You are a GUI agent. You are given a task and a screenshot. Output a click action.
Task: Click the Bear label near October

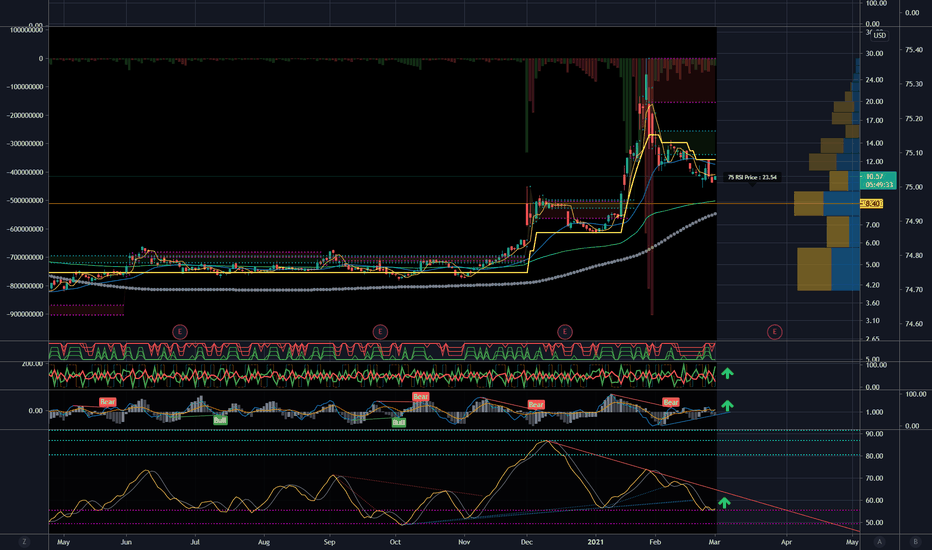[x=421, y=397]
